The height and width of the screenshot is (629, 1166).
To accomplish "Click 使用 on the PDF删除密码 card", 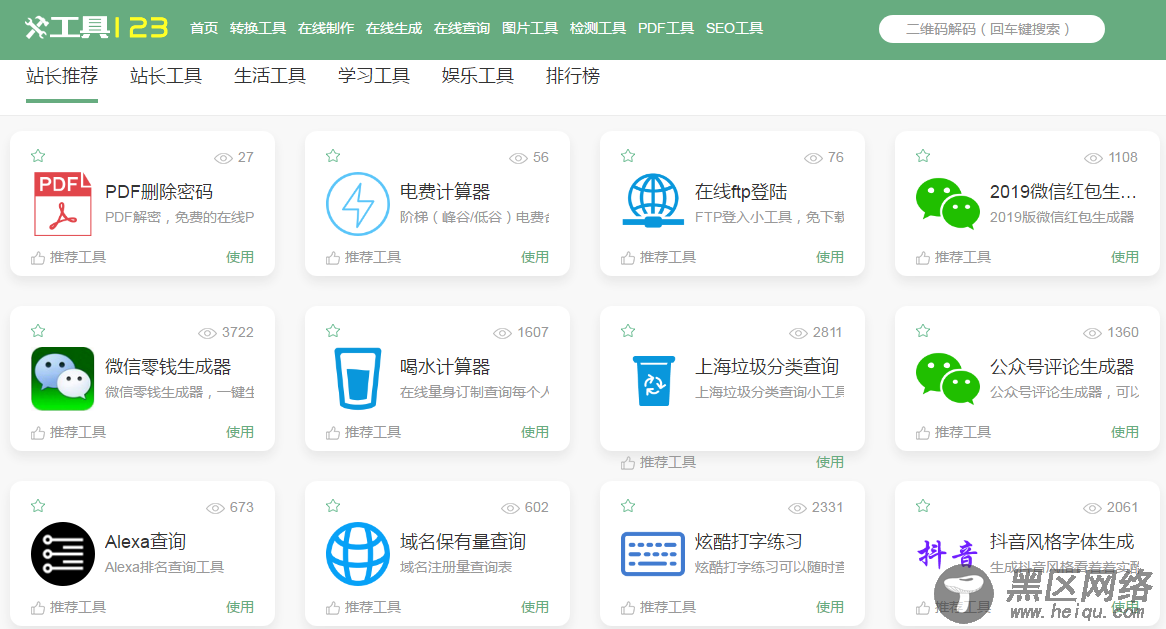I will (240, 257).
